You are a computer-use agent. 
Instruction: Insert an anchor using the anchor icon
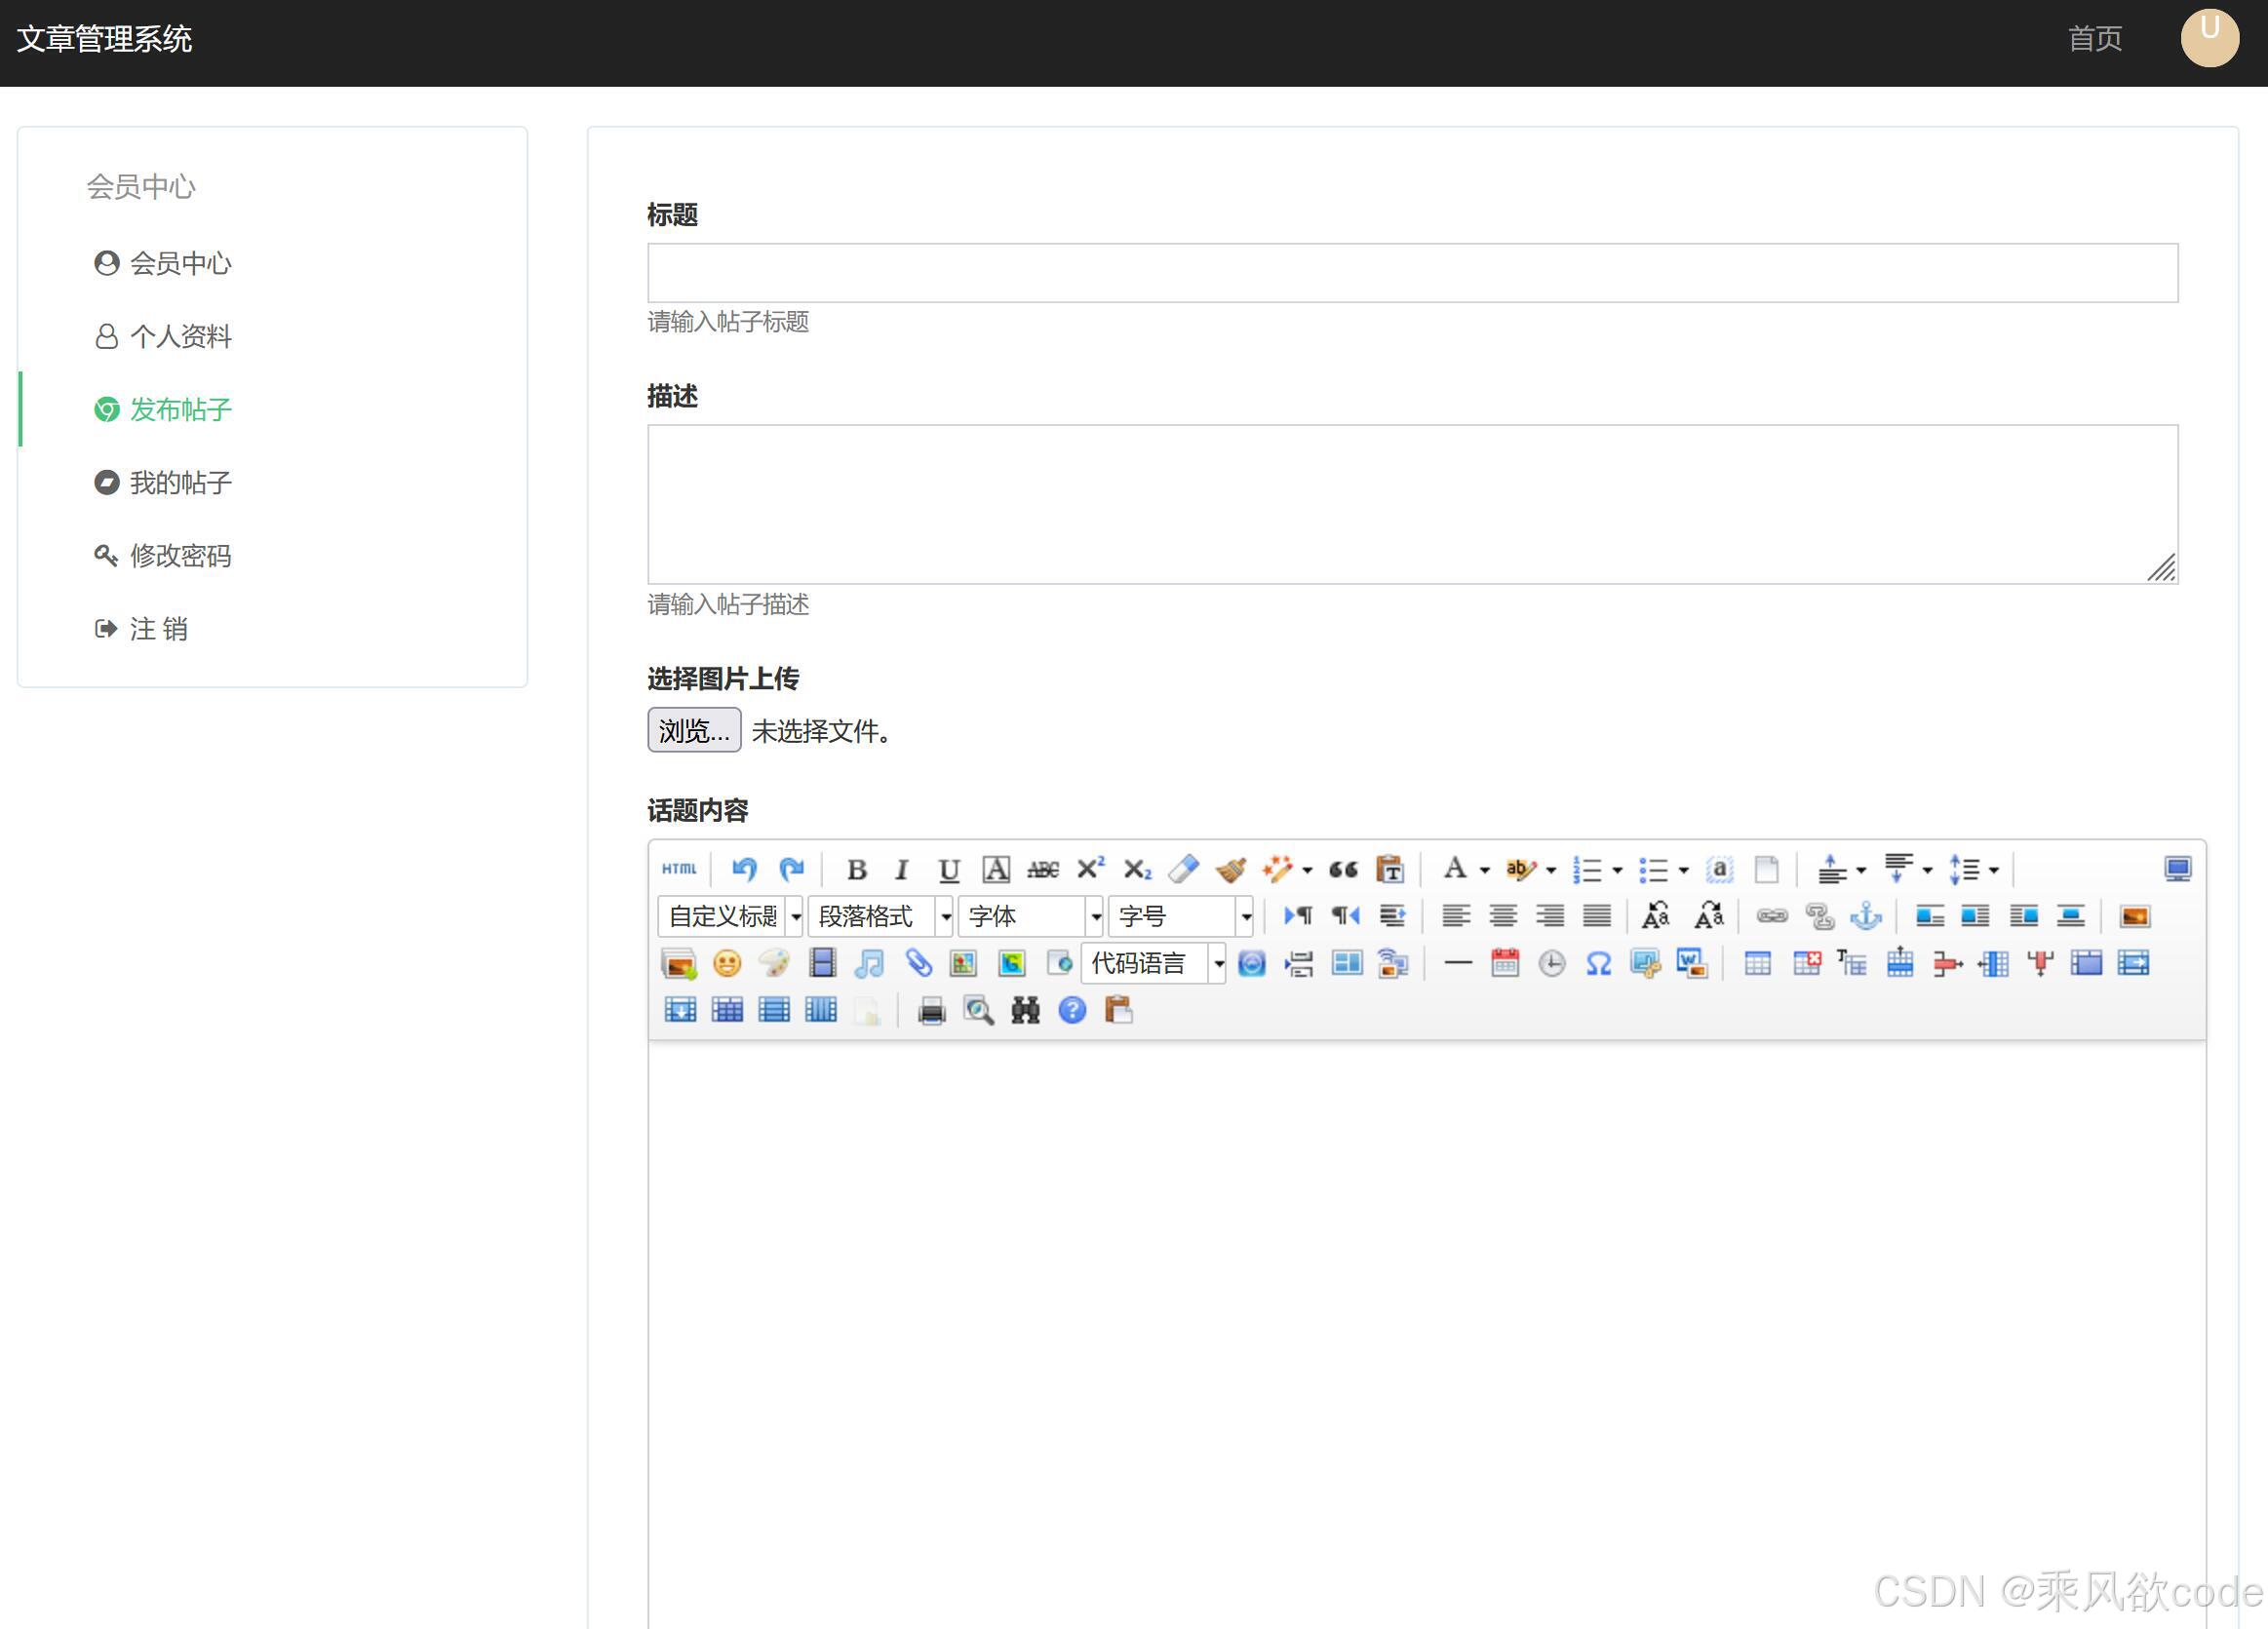click(x=1868, y=915)
